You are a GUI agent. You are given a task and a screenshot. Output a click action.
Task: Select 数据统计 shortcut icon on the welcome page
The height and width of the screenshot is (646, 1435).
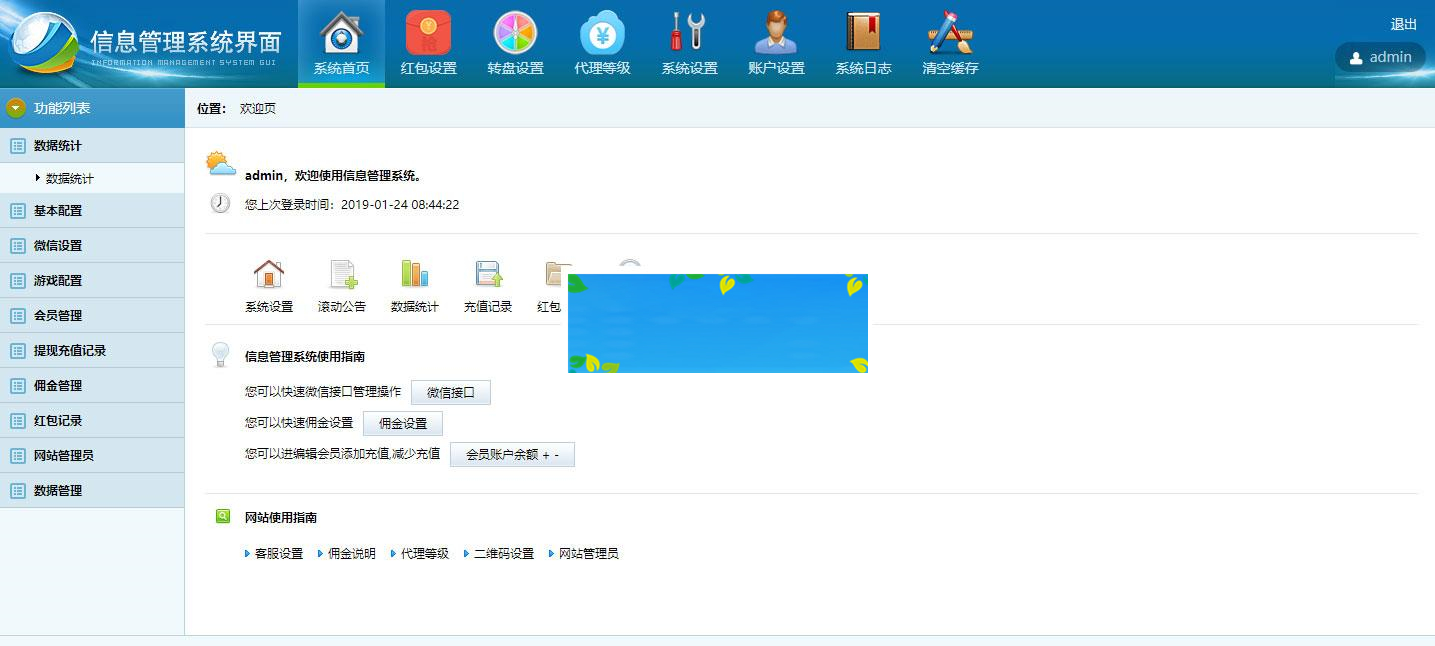click(415, 283)
